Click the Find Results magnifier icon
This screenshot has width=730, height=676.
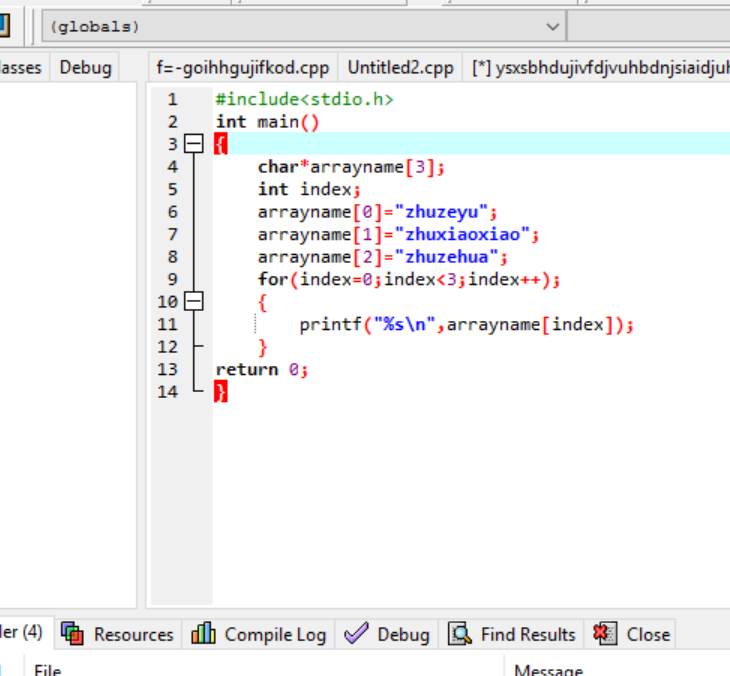point(460,634)
